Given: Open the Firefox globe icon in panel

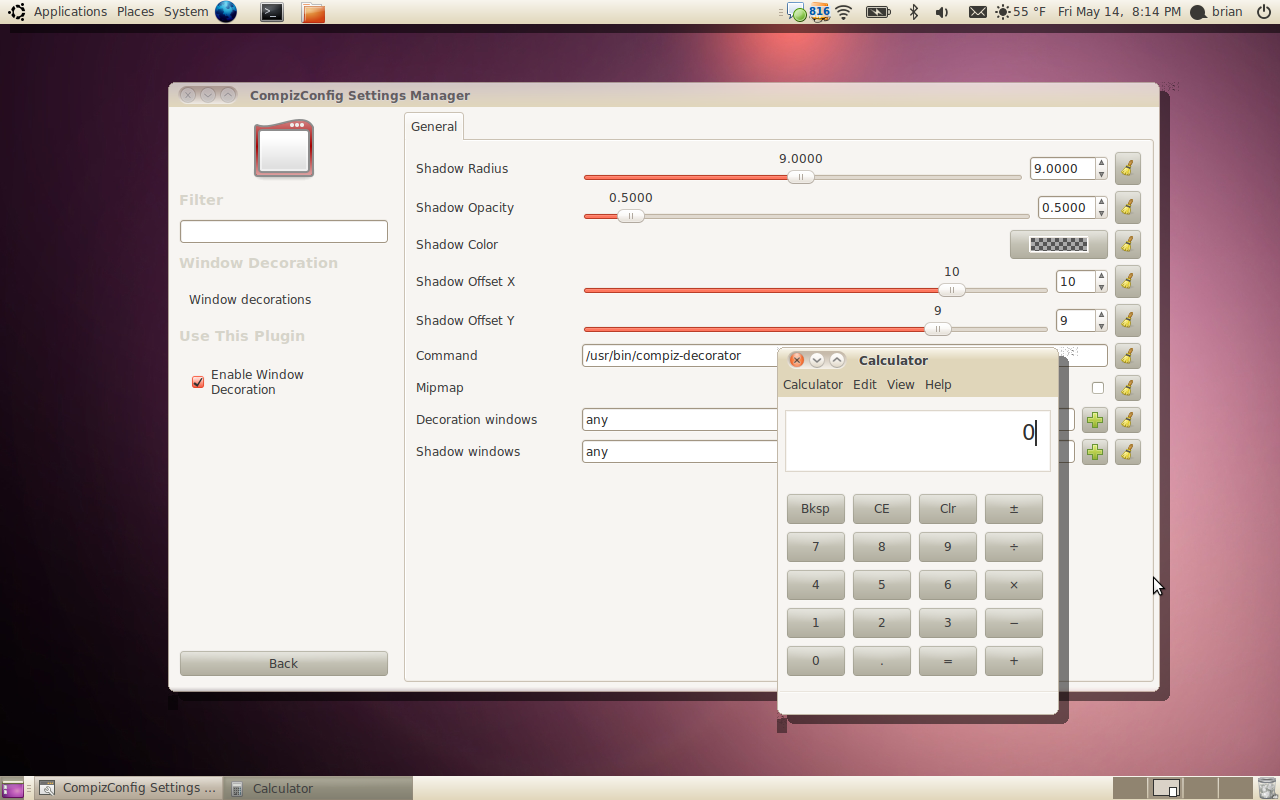Looking at the screenshot, I should click(226, 12).
